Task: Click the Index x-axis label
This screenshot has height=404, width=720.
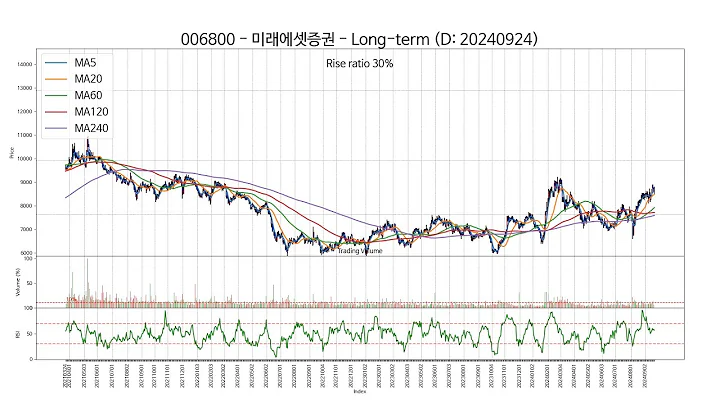Action: tap(360, 391)
